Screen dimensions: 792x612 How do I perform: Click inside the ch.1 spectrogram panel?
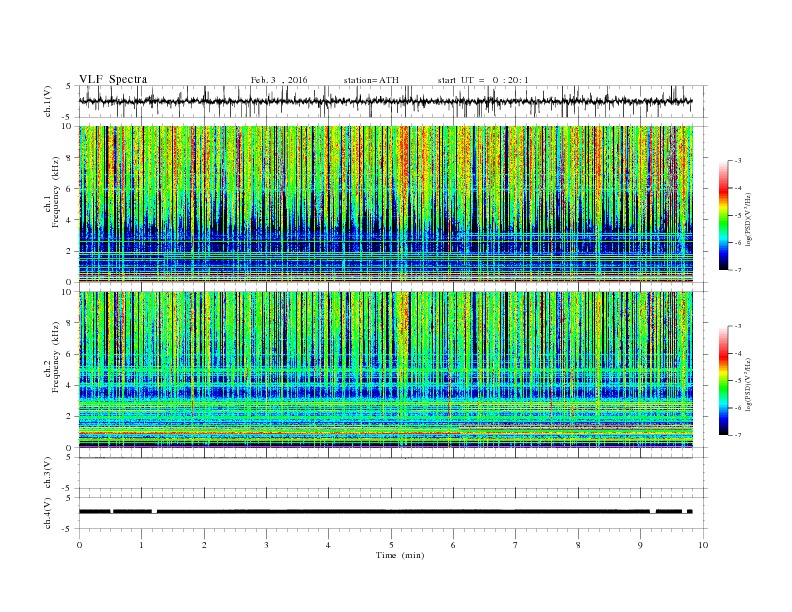386,204
